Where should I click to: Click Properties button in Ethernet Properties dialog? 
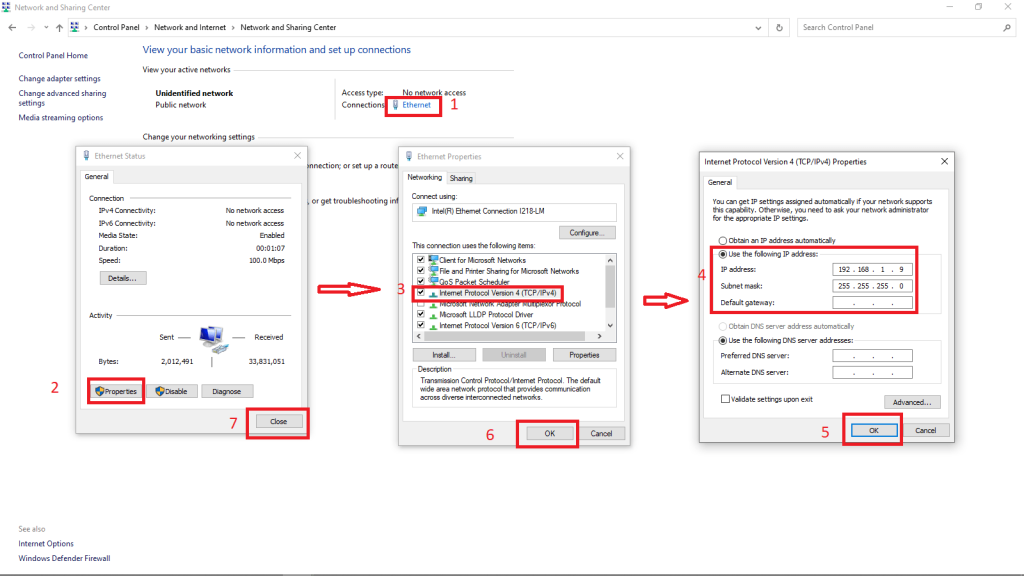point(584,355)
